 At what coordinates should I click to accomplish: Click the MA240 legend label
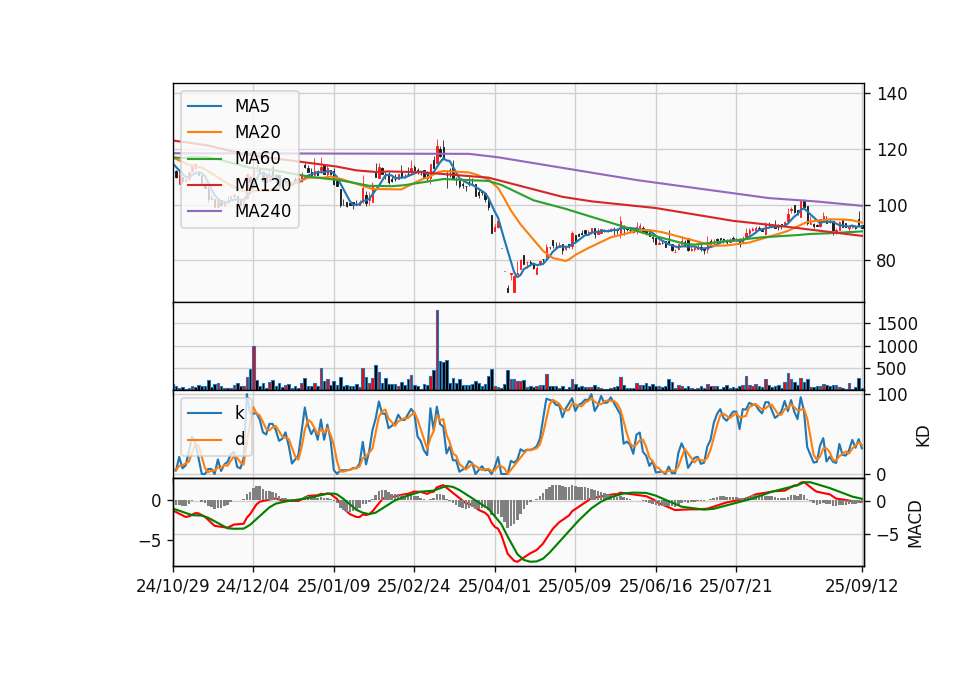(263, 211)
